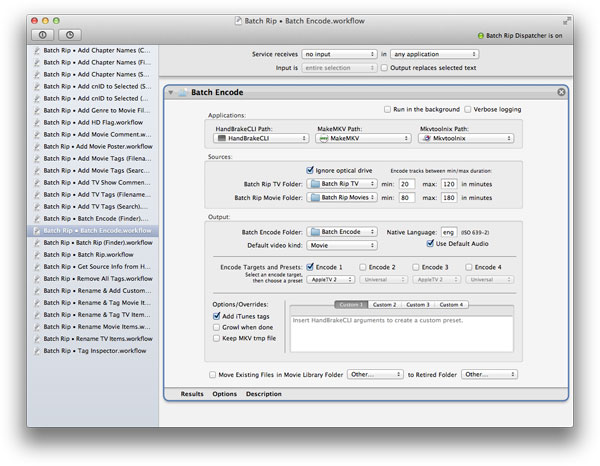Viewport: 600px width, 466px height.
Task: Click the workflow document icon in title bar
Action: 237,20
